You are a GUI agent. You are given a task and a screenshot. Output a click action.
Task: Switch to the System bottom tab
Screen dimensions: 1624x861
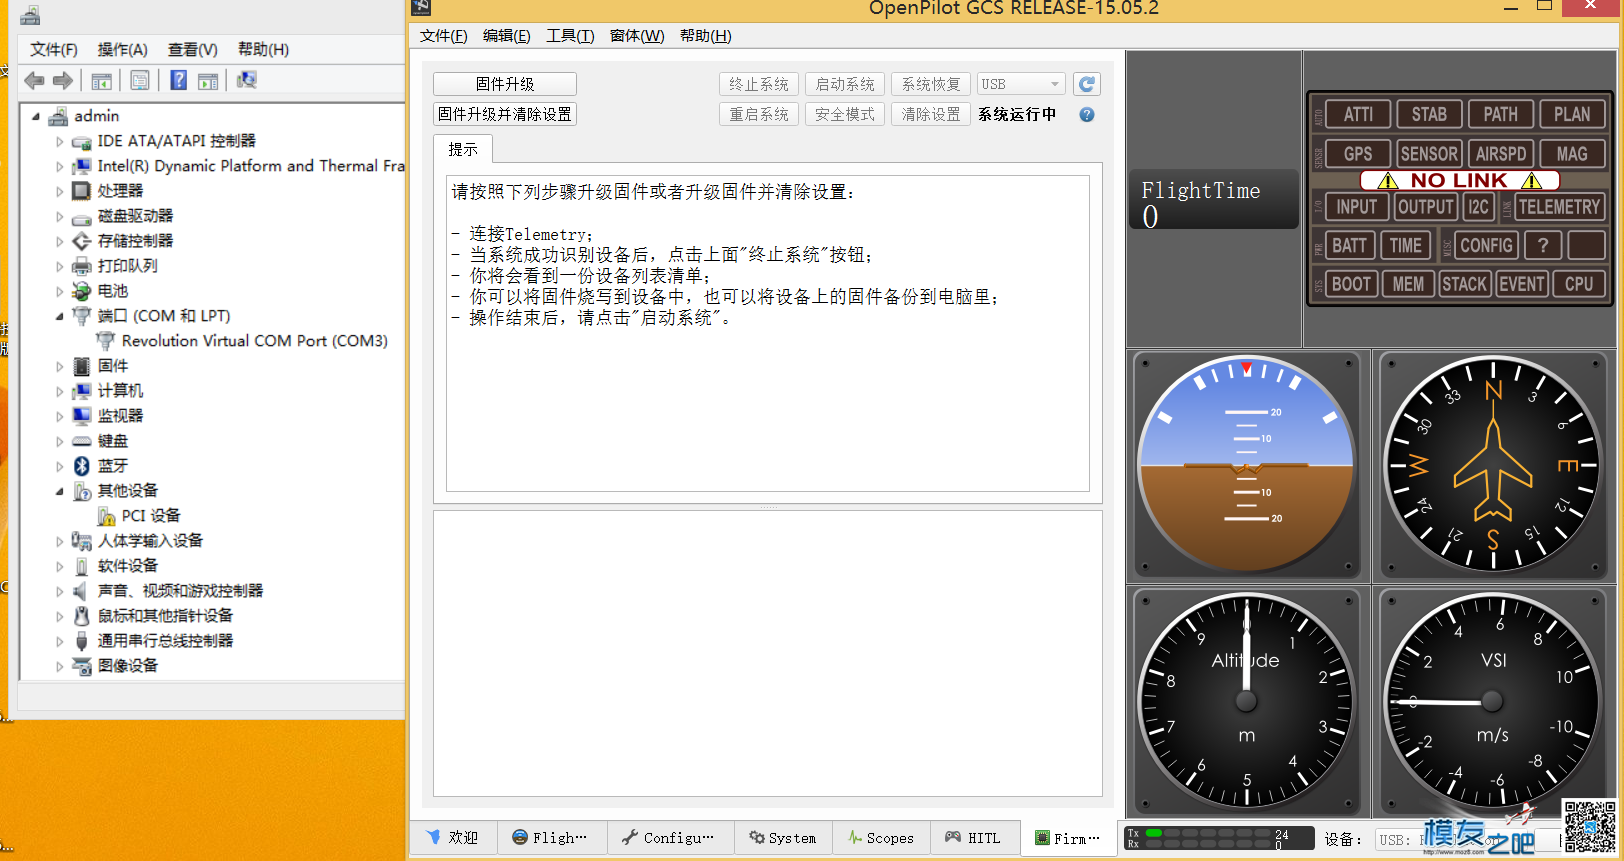point(783,838)
